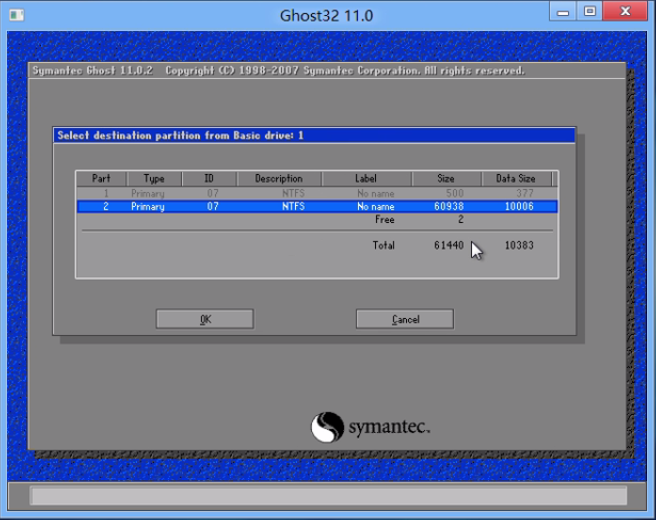Click the Total label text

point(384,245)
